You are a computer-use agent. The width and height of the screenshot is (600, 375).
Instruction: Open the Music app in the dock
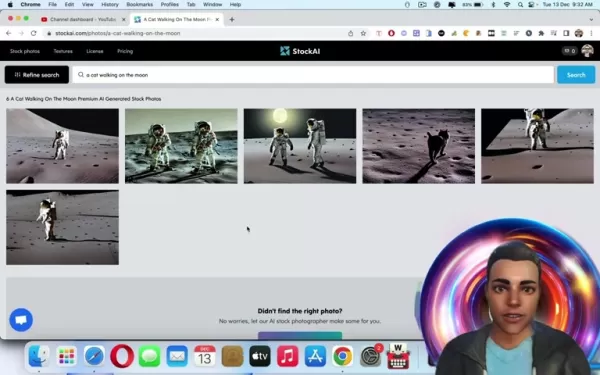(287, 356)
